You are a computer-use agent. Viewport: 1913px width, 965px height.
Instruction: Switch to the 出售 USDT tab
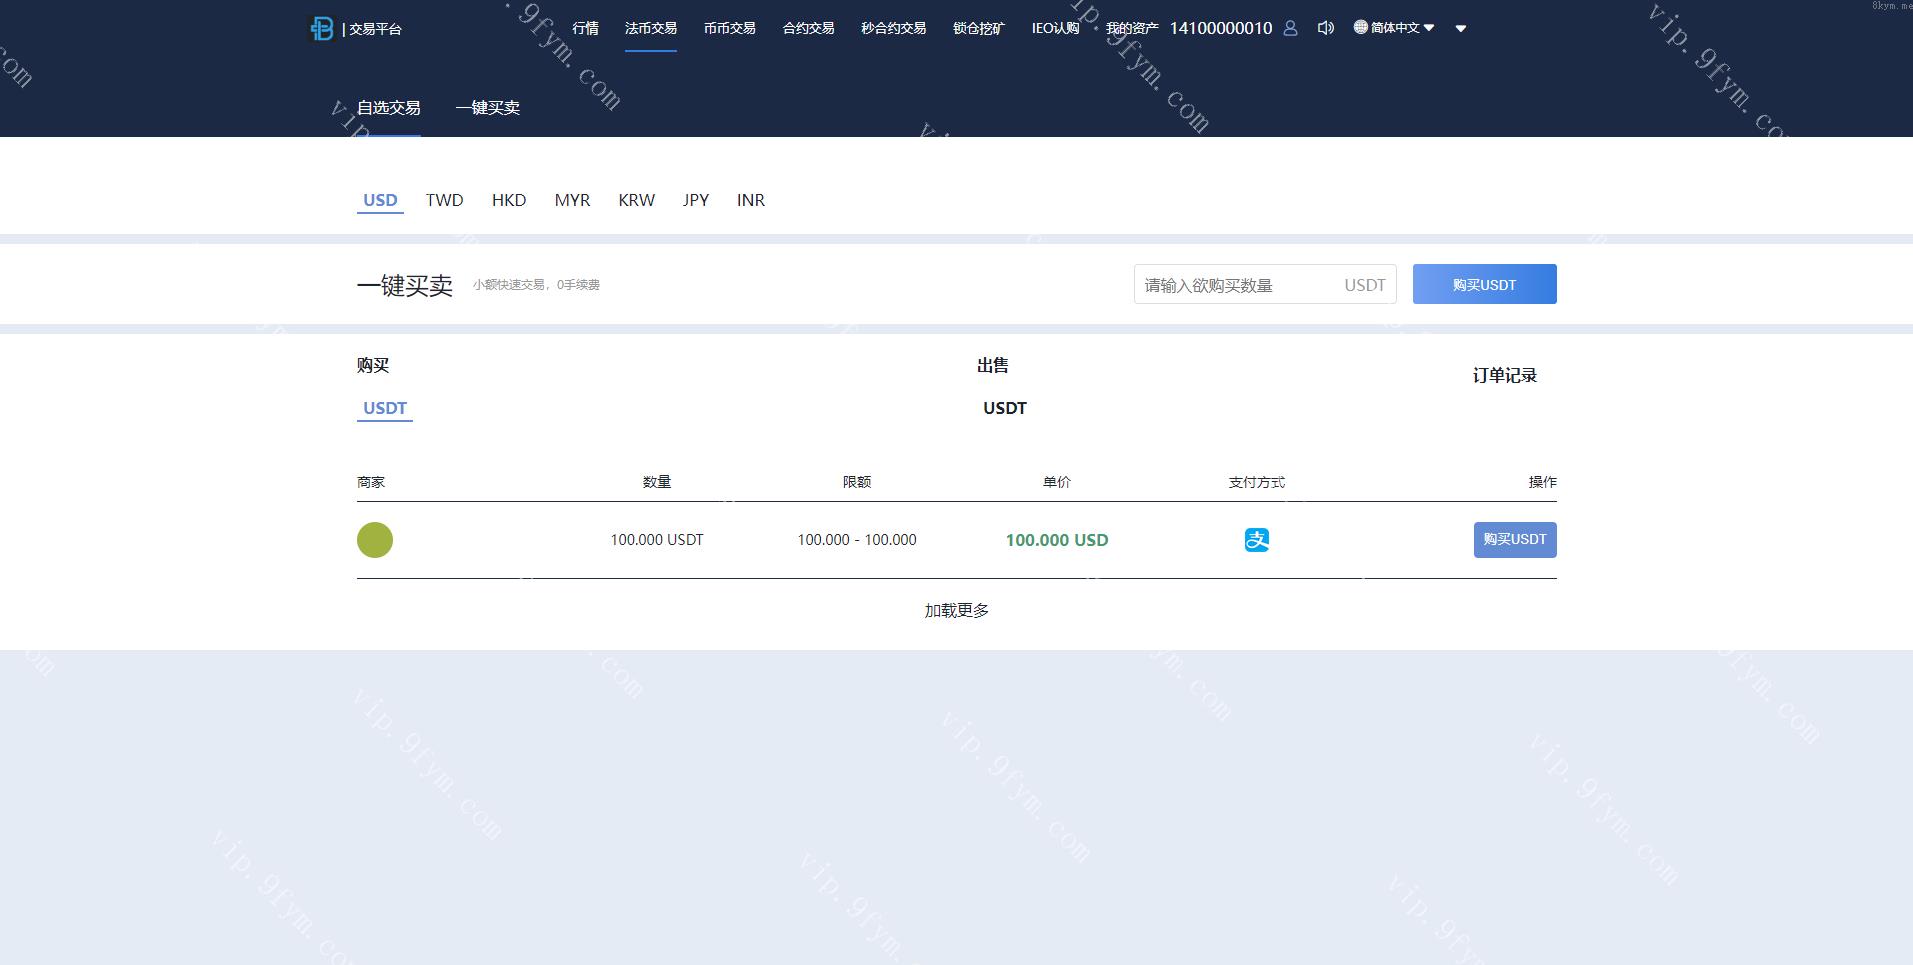(x=1004, y=408)
